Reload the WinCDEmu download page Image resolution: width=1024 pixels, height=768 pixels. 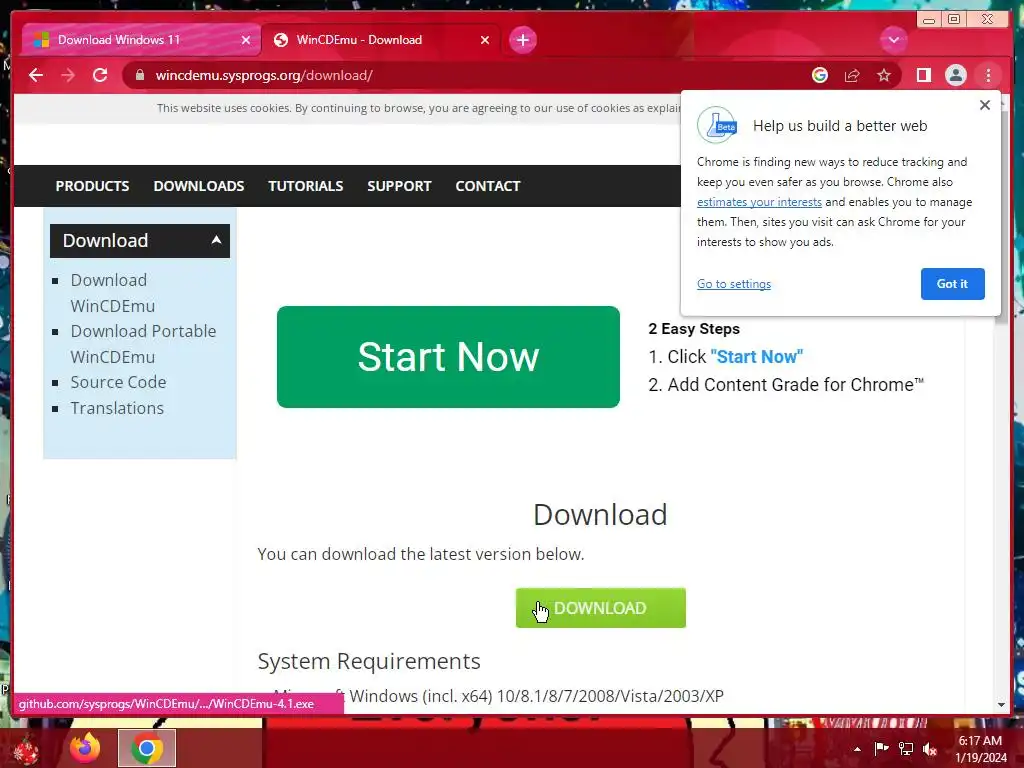click(100, 75)
